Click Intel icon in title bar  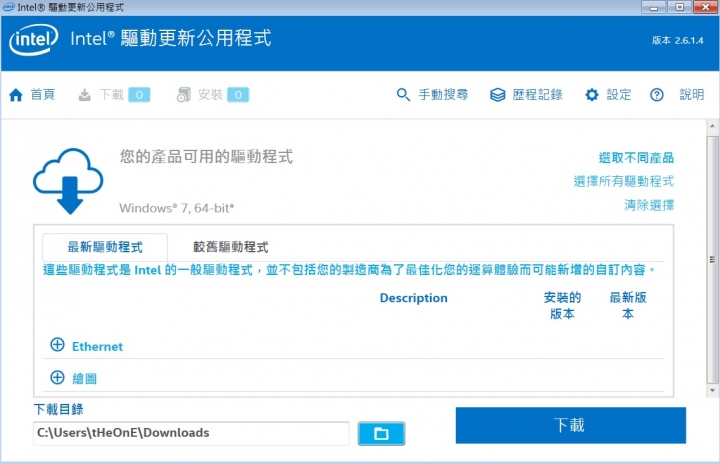(x=9, y=7)
